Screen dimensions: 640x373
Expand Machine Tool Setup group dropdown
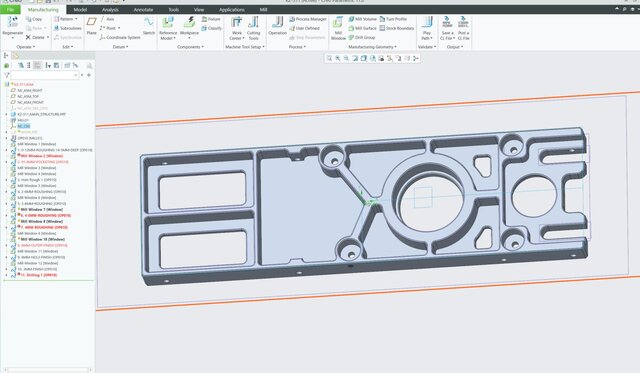coord(245,47)
